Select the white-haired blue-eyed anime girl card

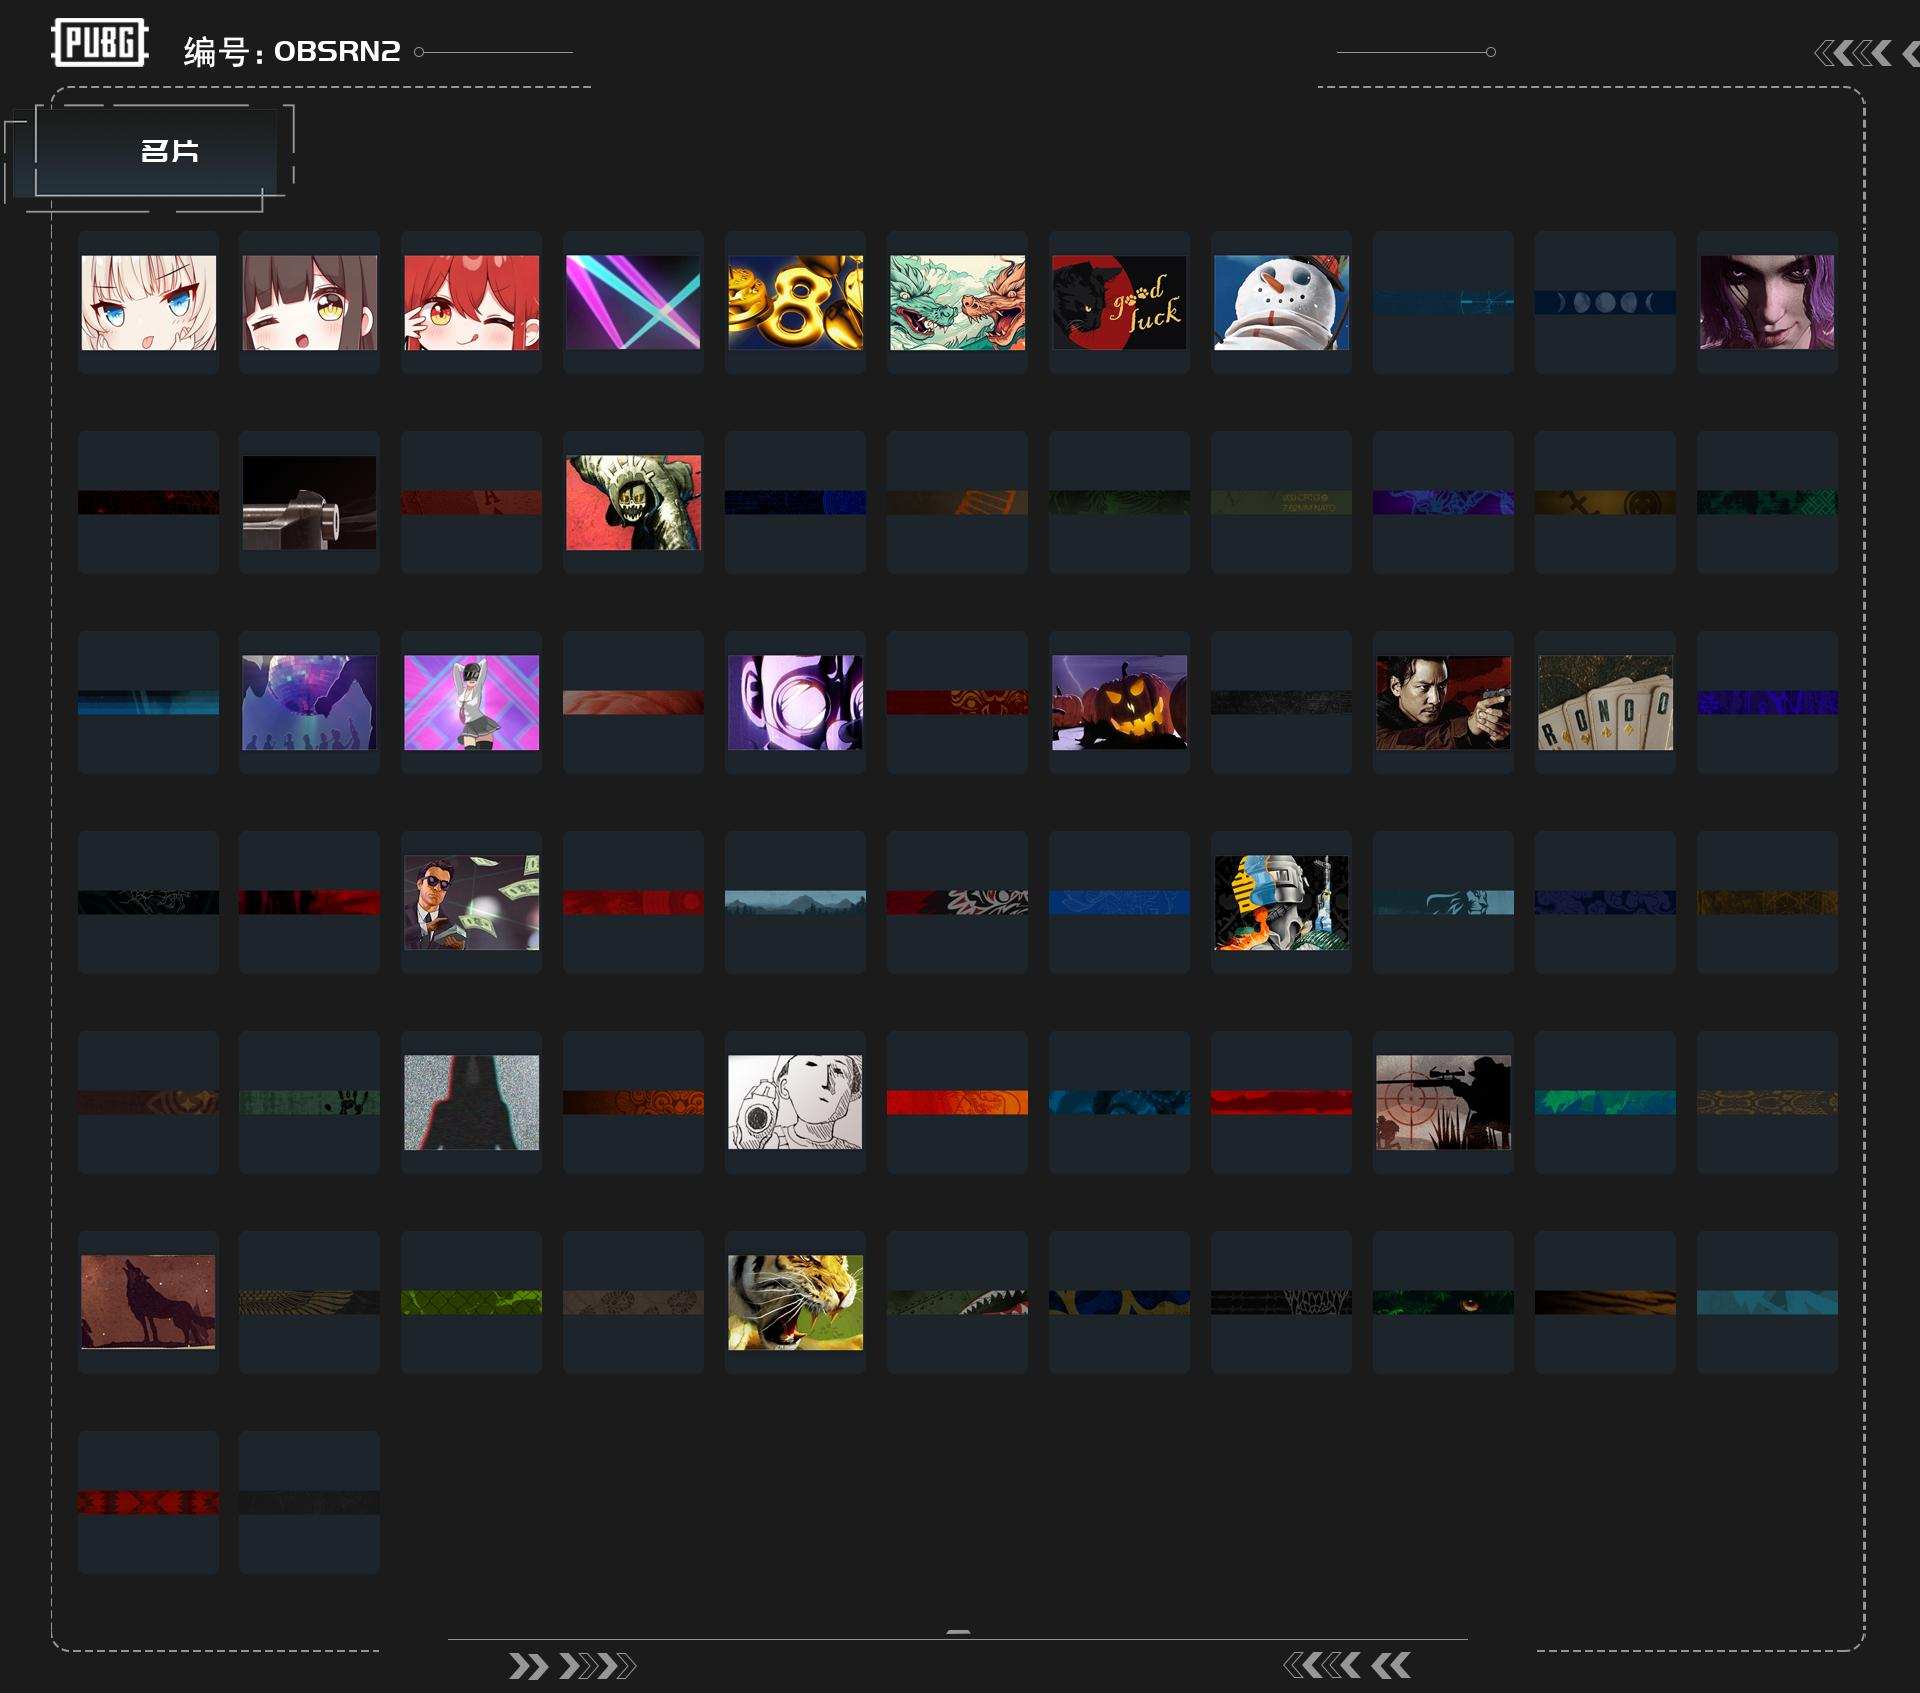[x=148, y=302]
